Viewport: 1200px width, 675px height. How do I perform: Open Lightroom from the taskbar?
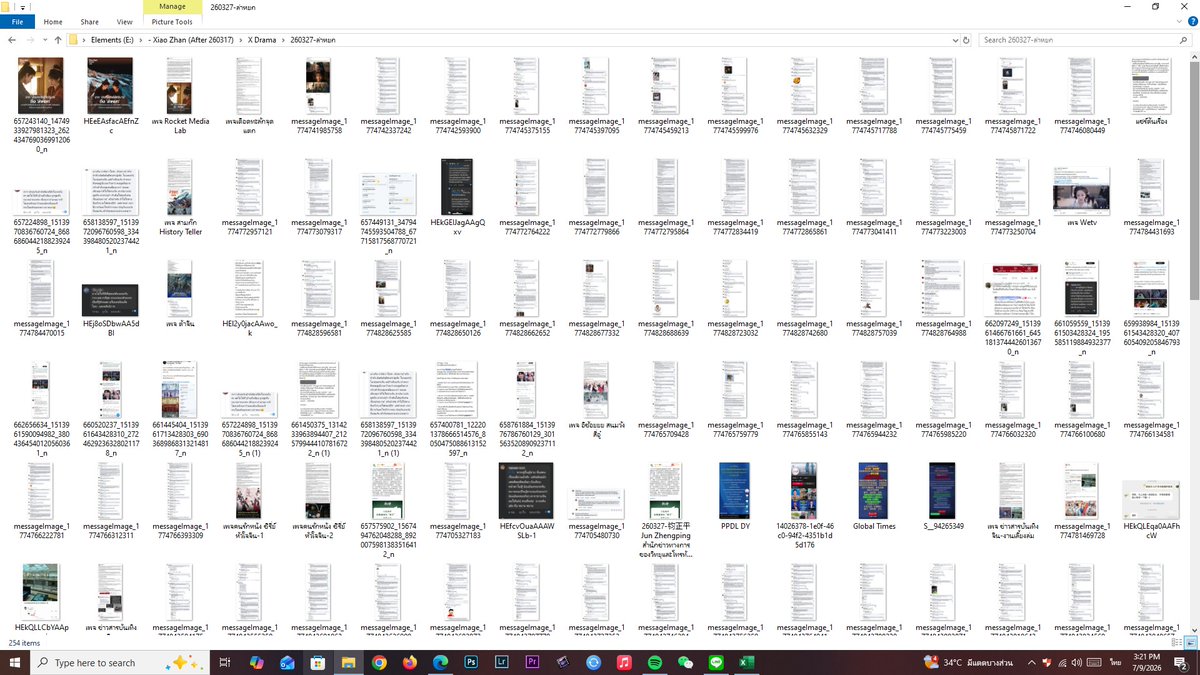tap(502, 662)
